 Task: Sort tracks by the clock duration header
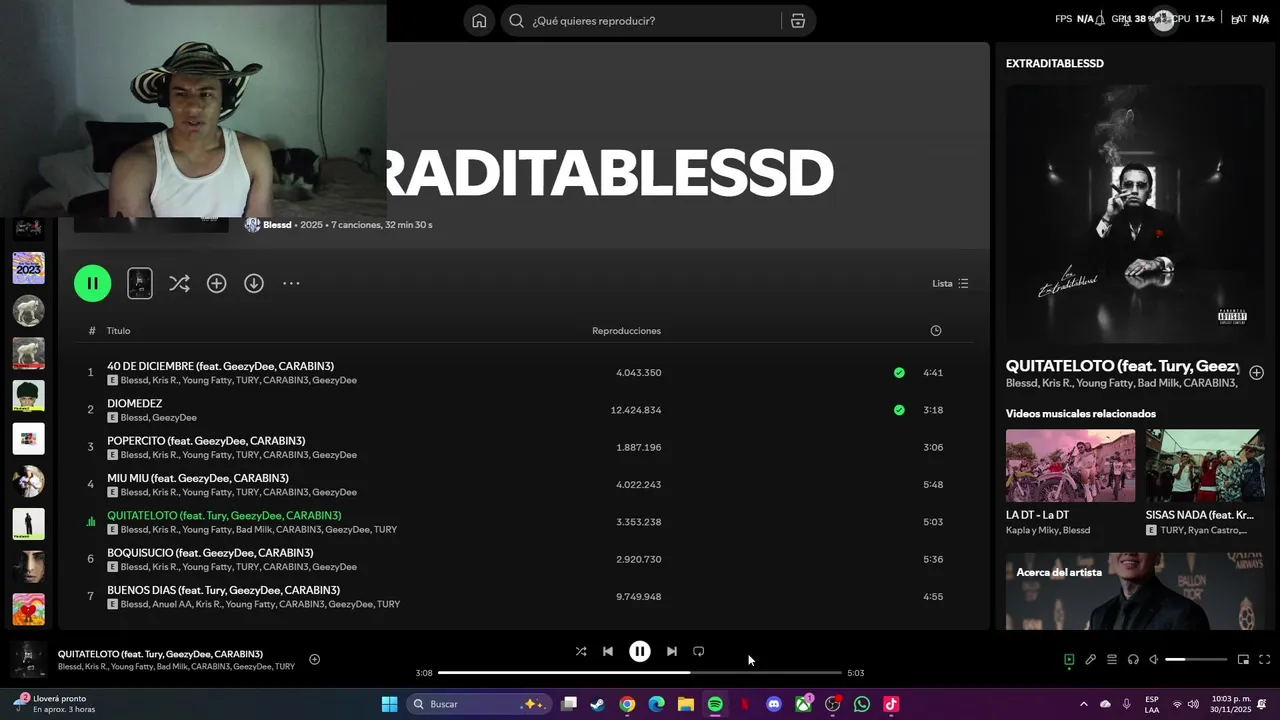coord(936,331)
